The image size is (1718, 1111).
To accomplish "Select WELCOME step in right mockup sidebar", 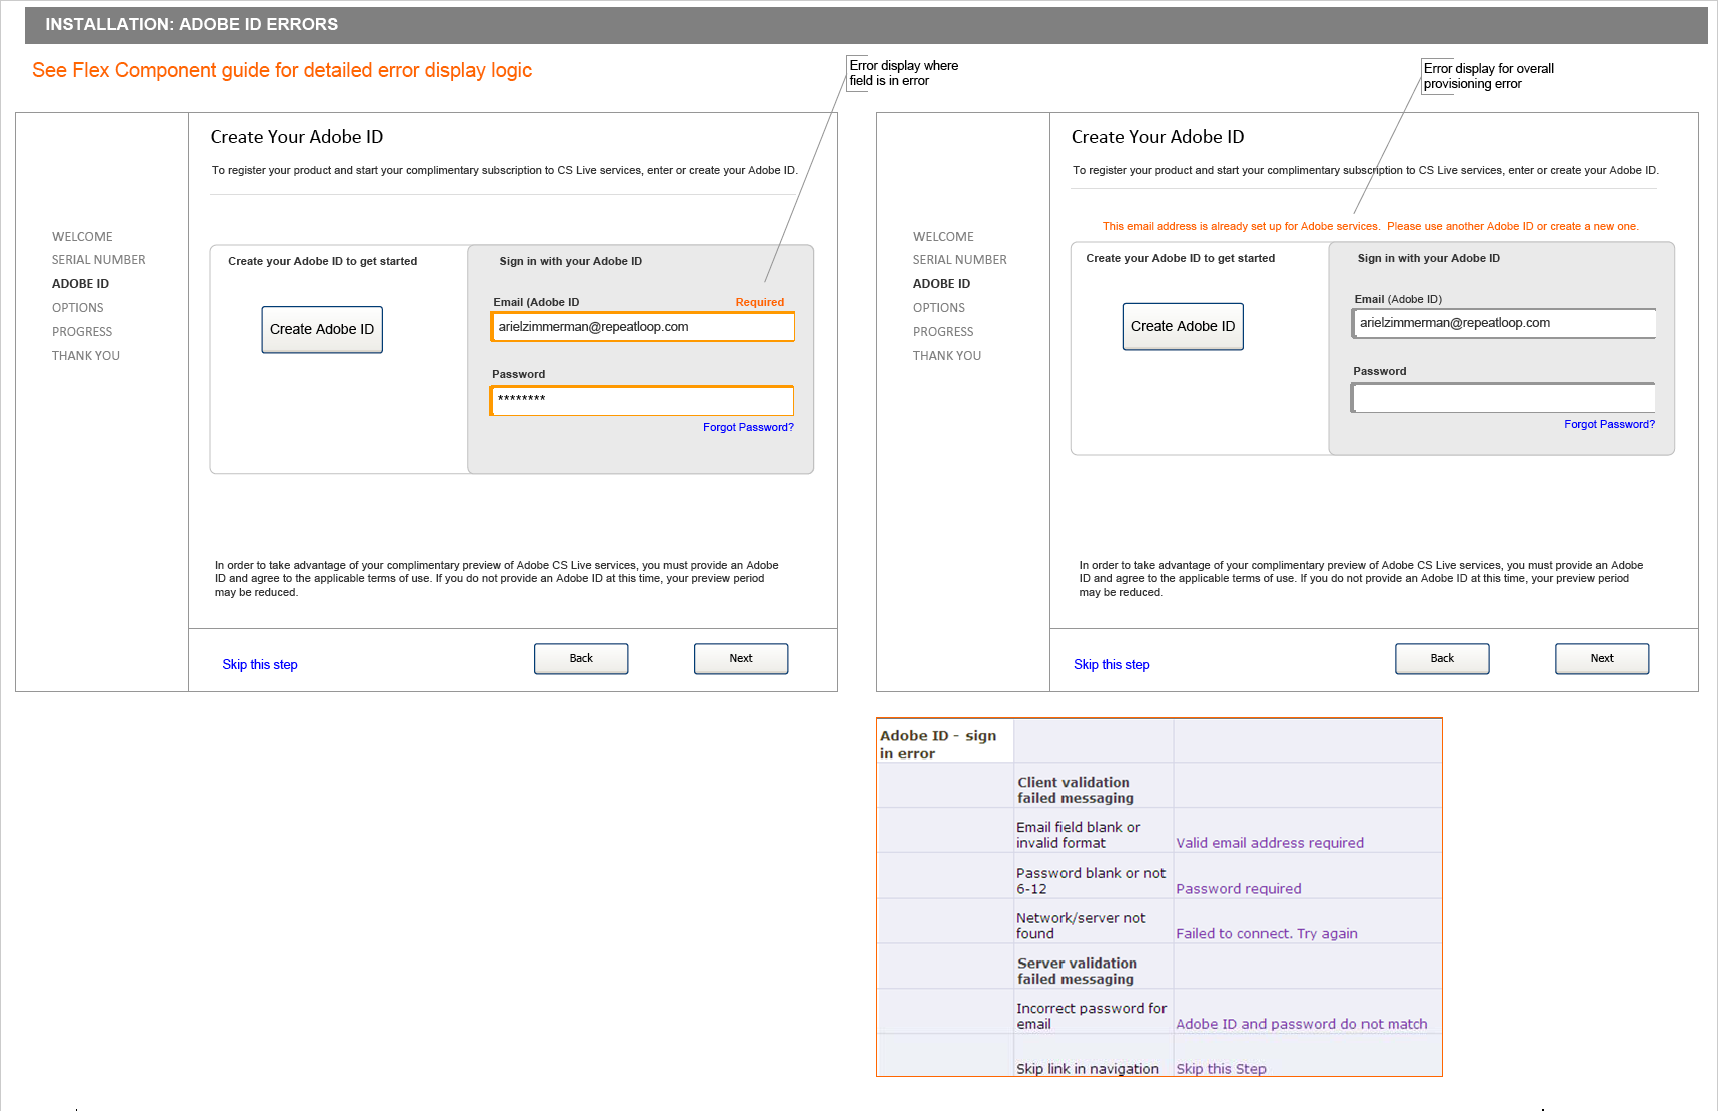I will (x=943, y=237).
